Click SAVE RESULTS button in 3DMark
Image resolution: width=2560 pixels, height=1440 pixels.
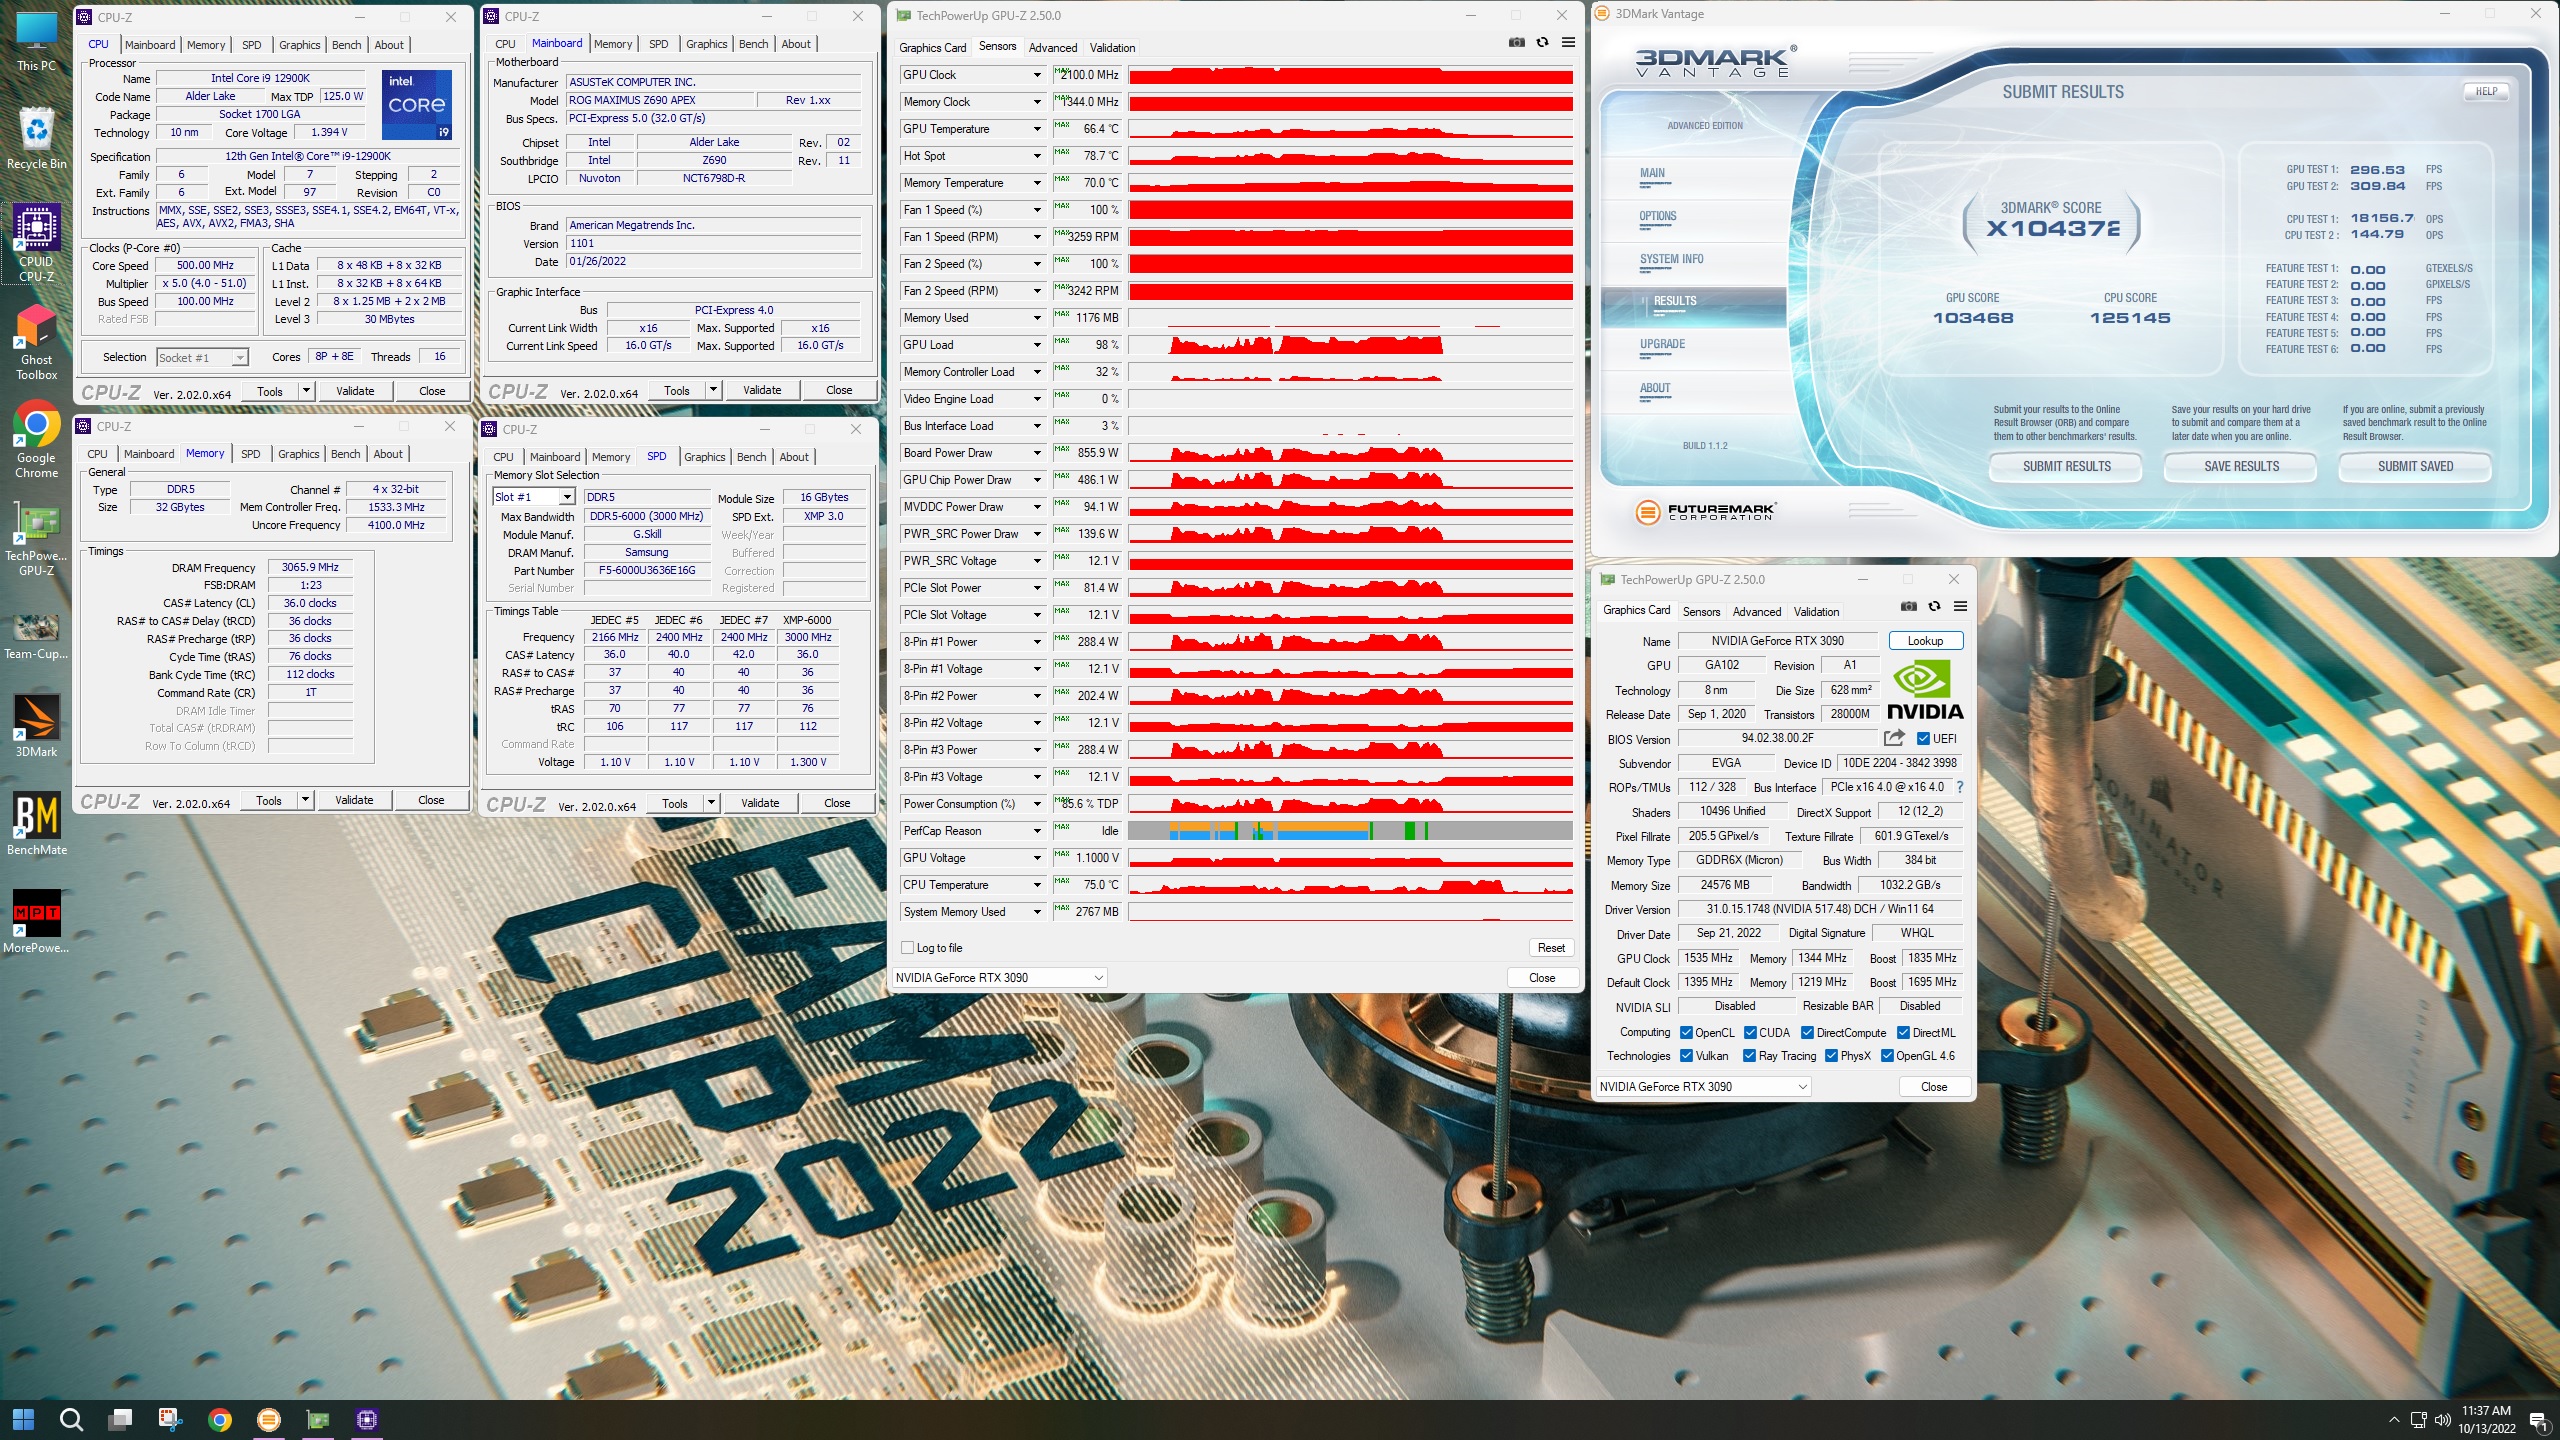(x=2241, y=467)
